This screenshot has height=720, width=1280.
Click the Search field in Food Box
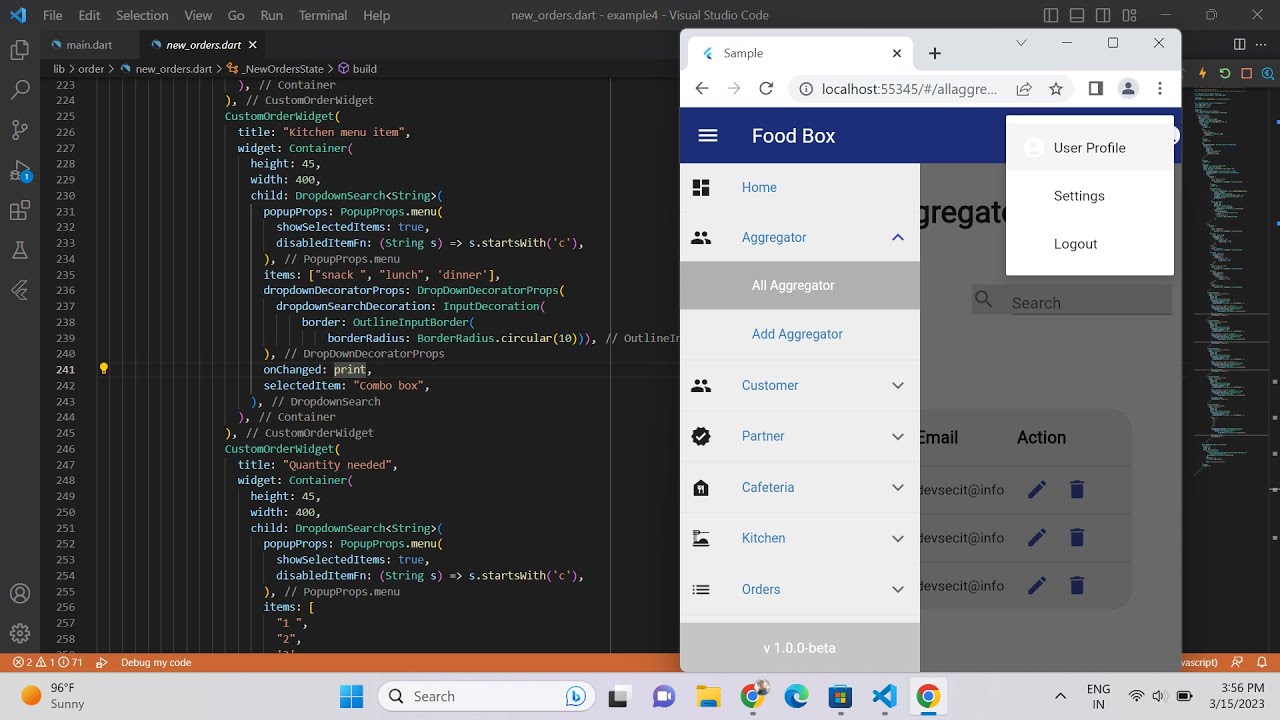pos(1090,302)
